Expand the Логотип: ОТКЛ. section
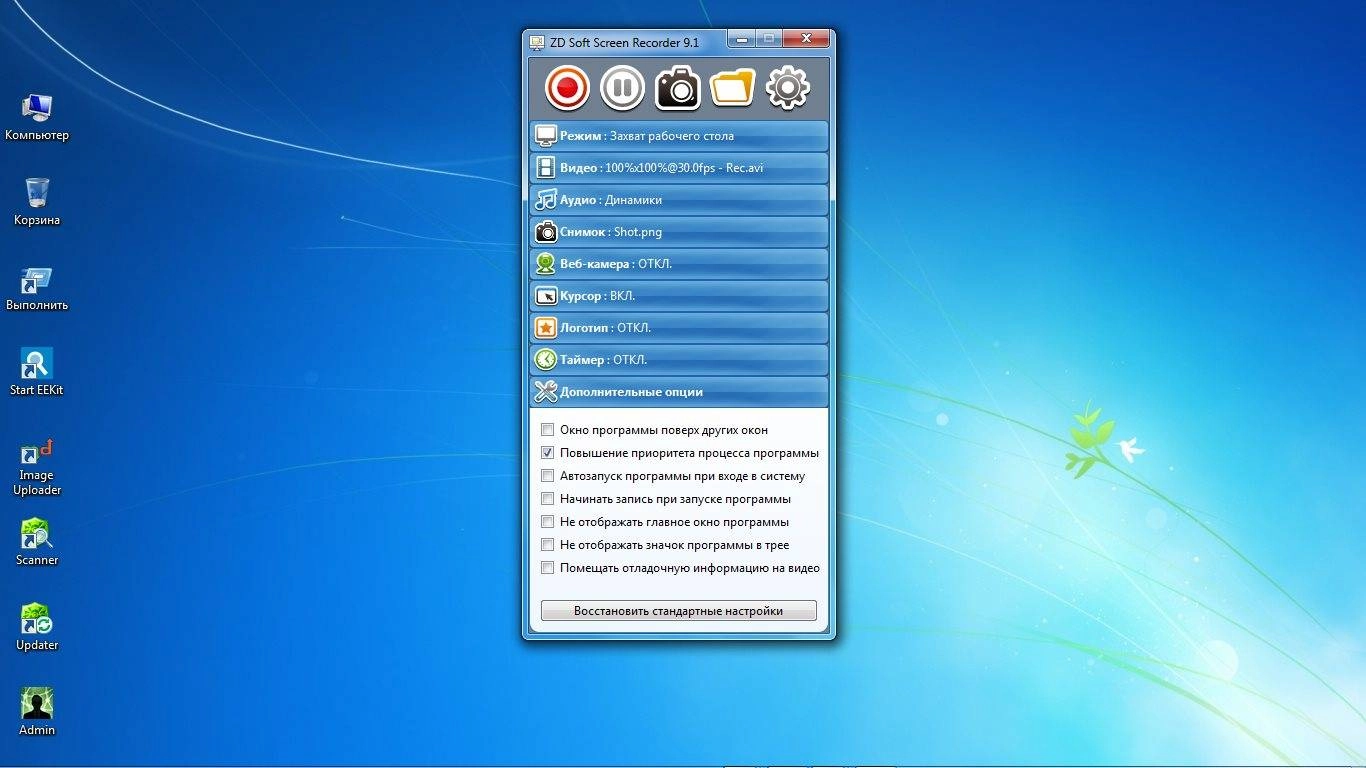1366x768 pixels. [679, 328]
